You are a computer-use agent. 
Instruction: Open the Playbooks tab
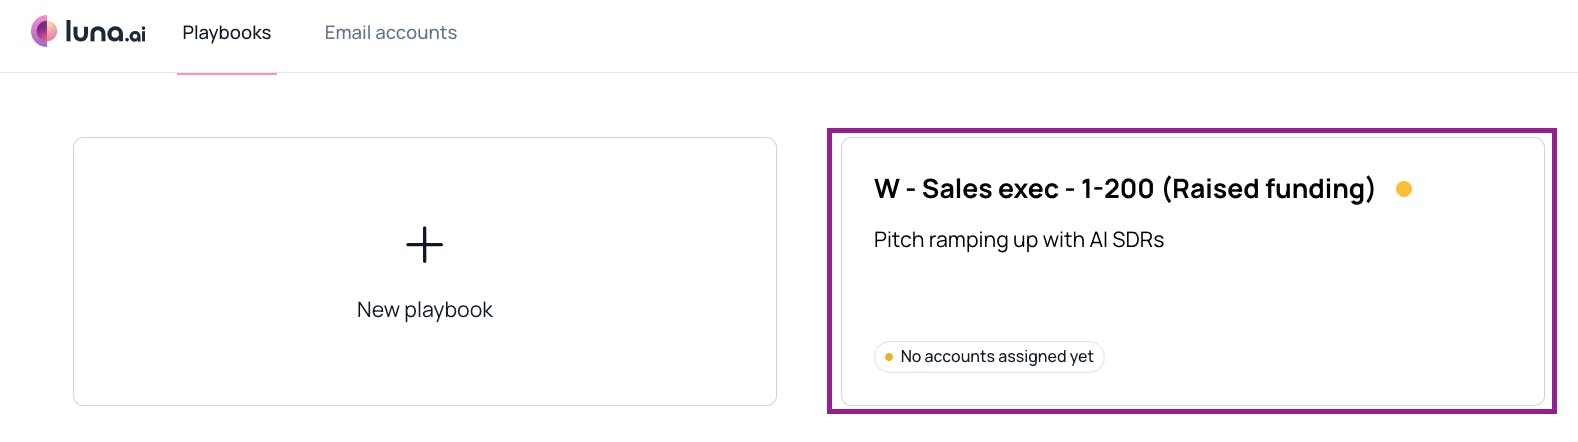click(x=227, y=33)
